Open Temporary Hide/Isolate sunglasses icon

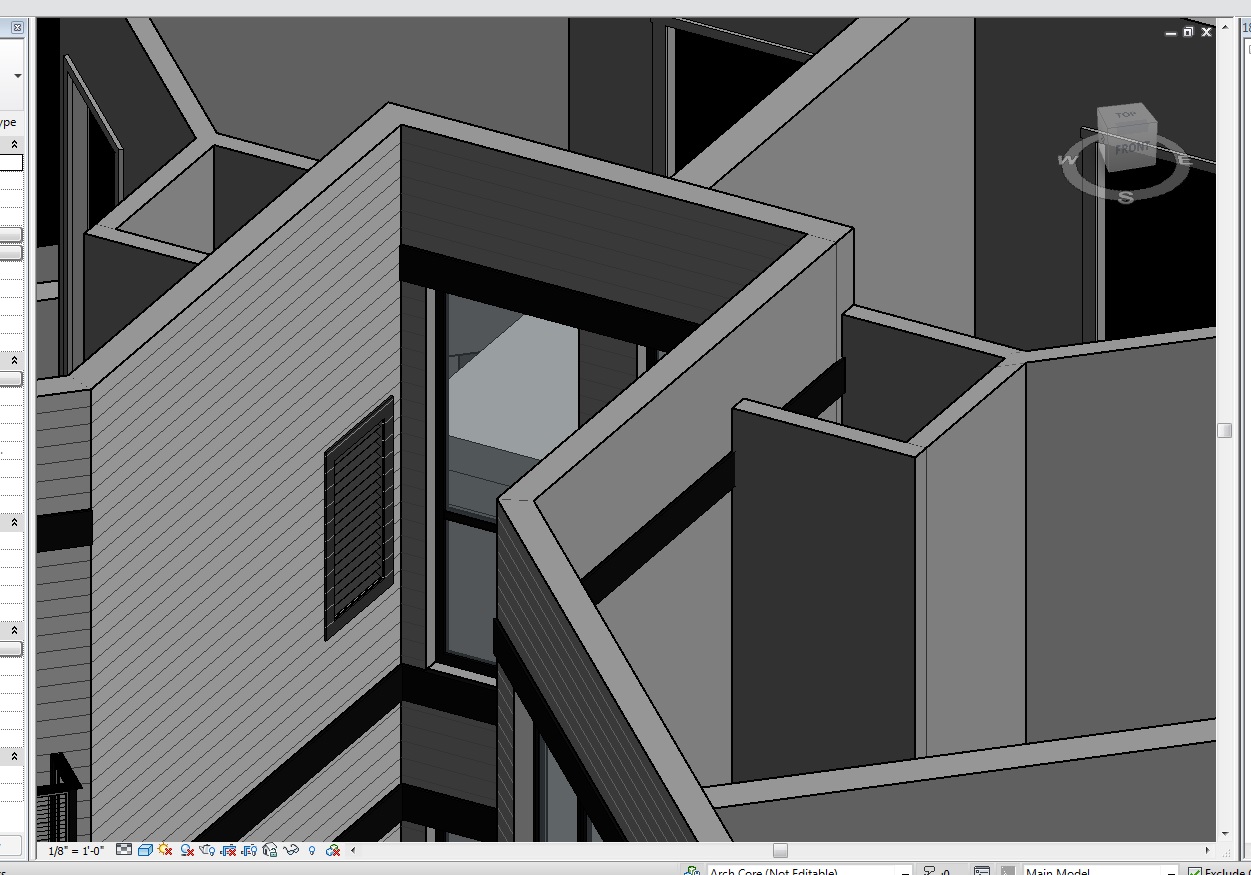pos(291,850)
